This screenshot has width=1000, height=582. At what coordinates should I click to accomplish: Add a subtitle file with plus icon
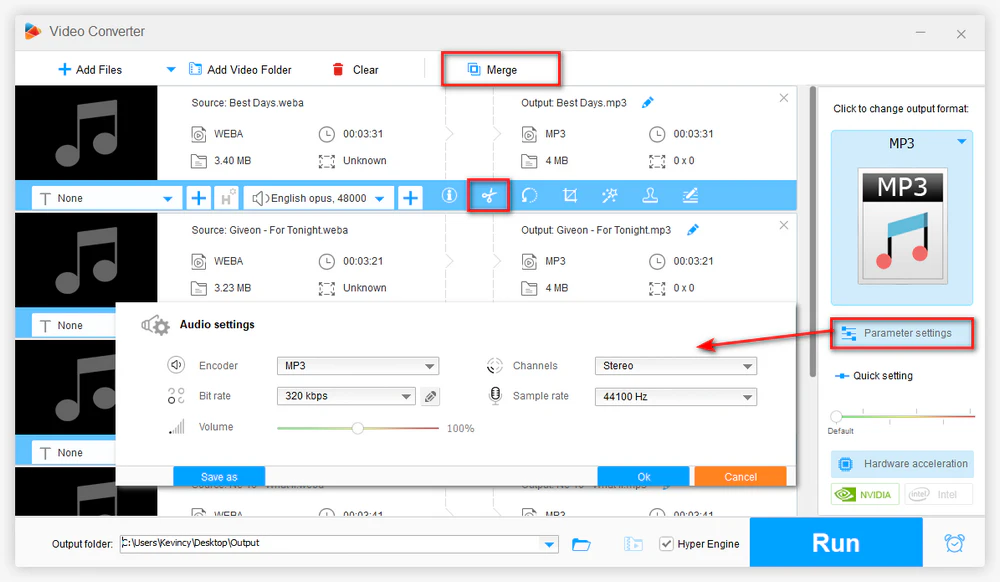pyautogui.click(x=198, y=198)
